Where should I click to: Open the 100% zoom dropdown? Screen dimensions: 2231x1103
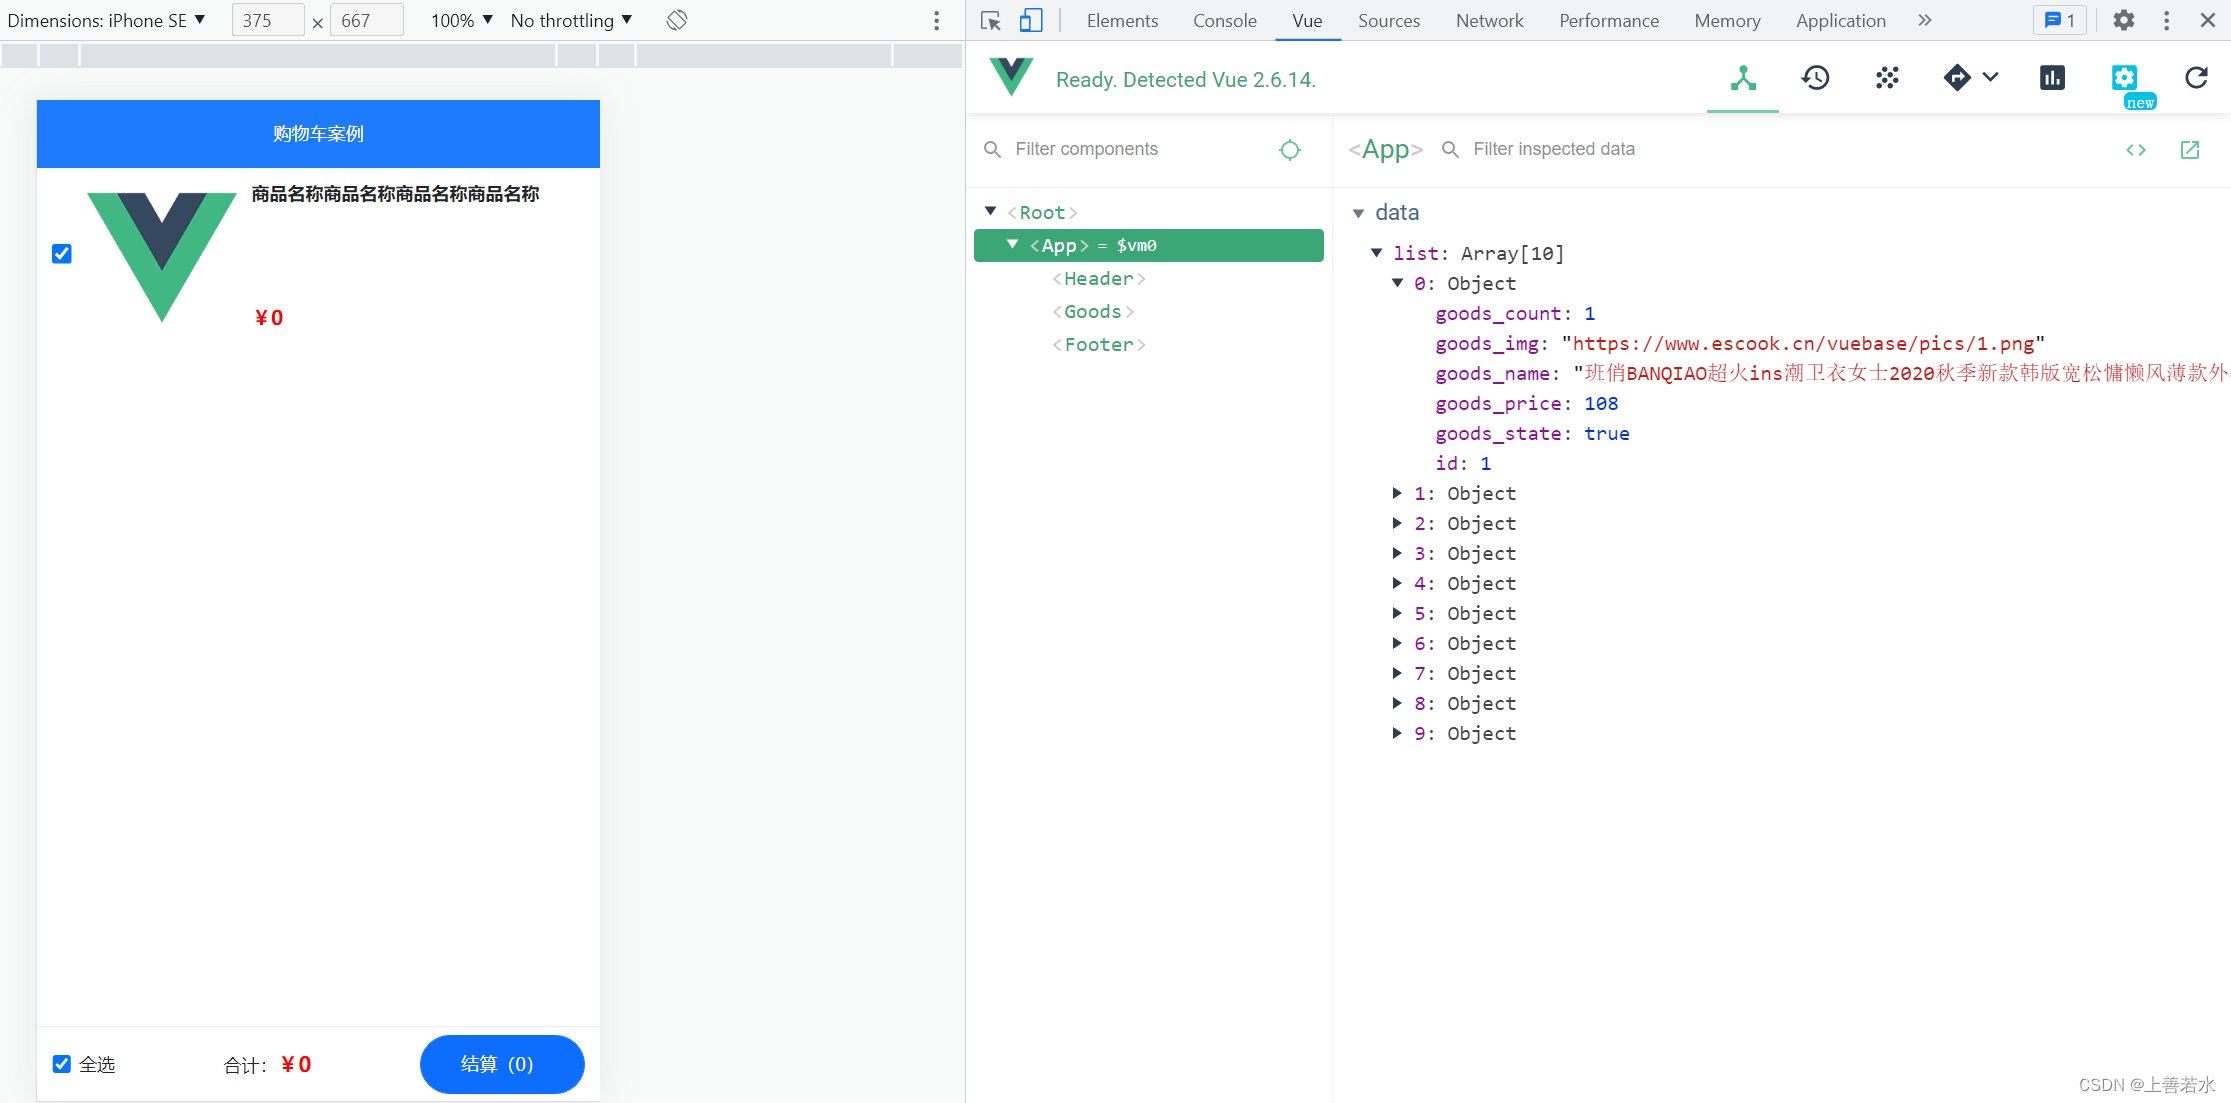(462, 20)
